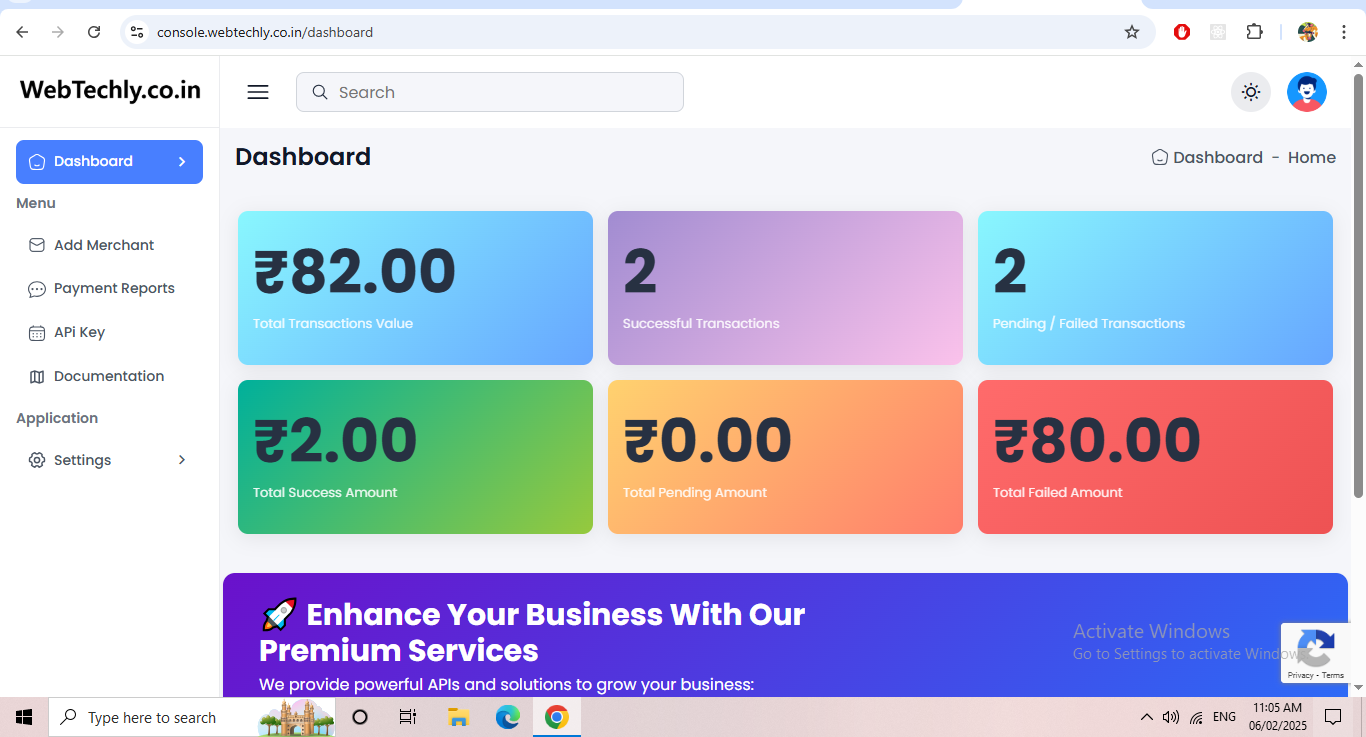Open Documentation using its book icon
This screenshot has height=737, width=1366.
click(x=36, y=376)
